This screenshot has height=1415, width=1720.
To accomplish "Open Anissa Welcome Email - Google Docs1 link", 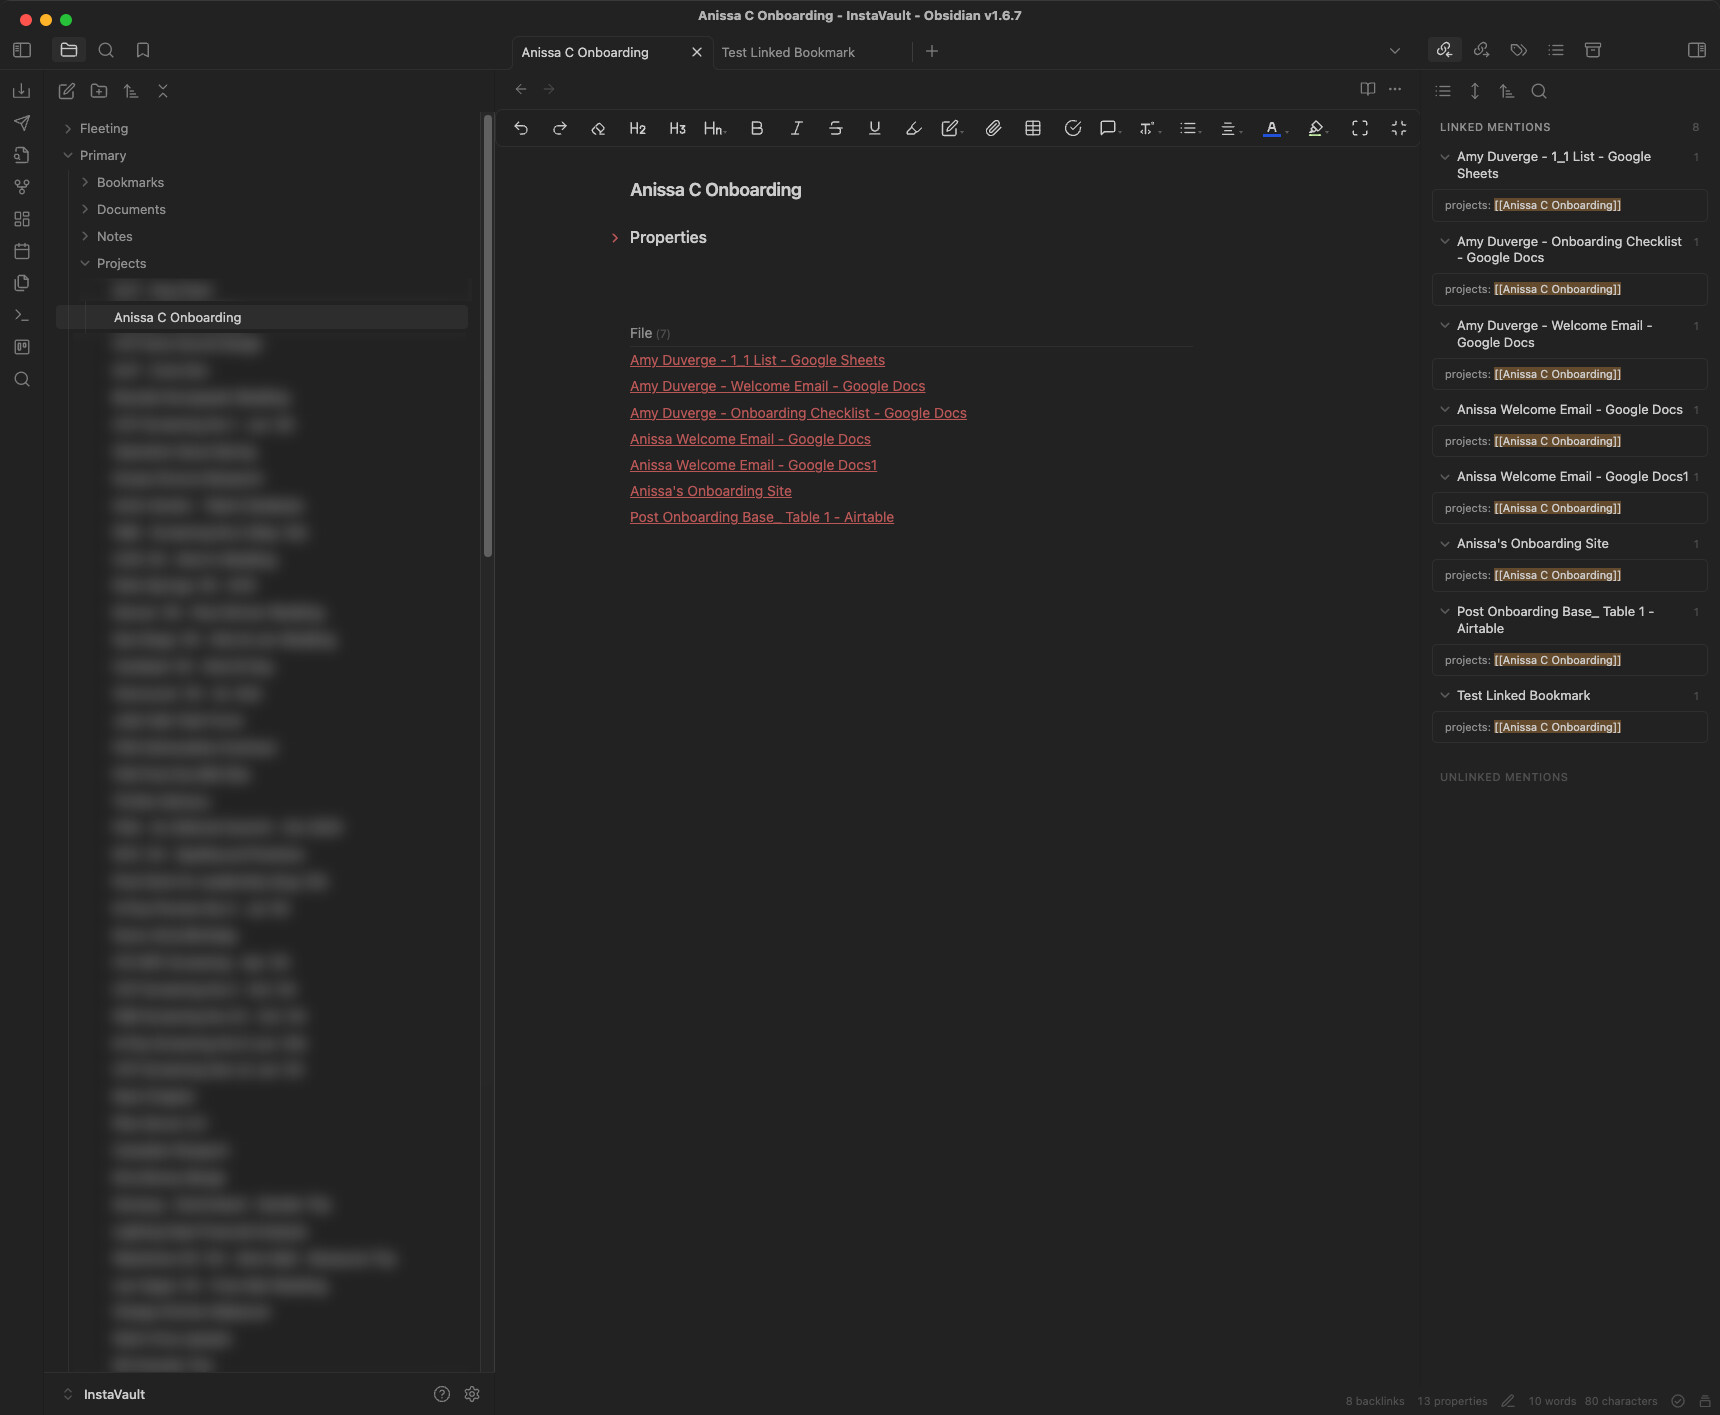I will (x=753, y=465).
